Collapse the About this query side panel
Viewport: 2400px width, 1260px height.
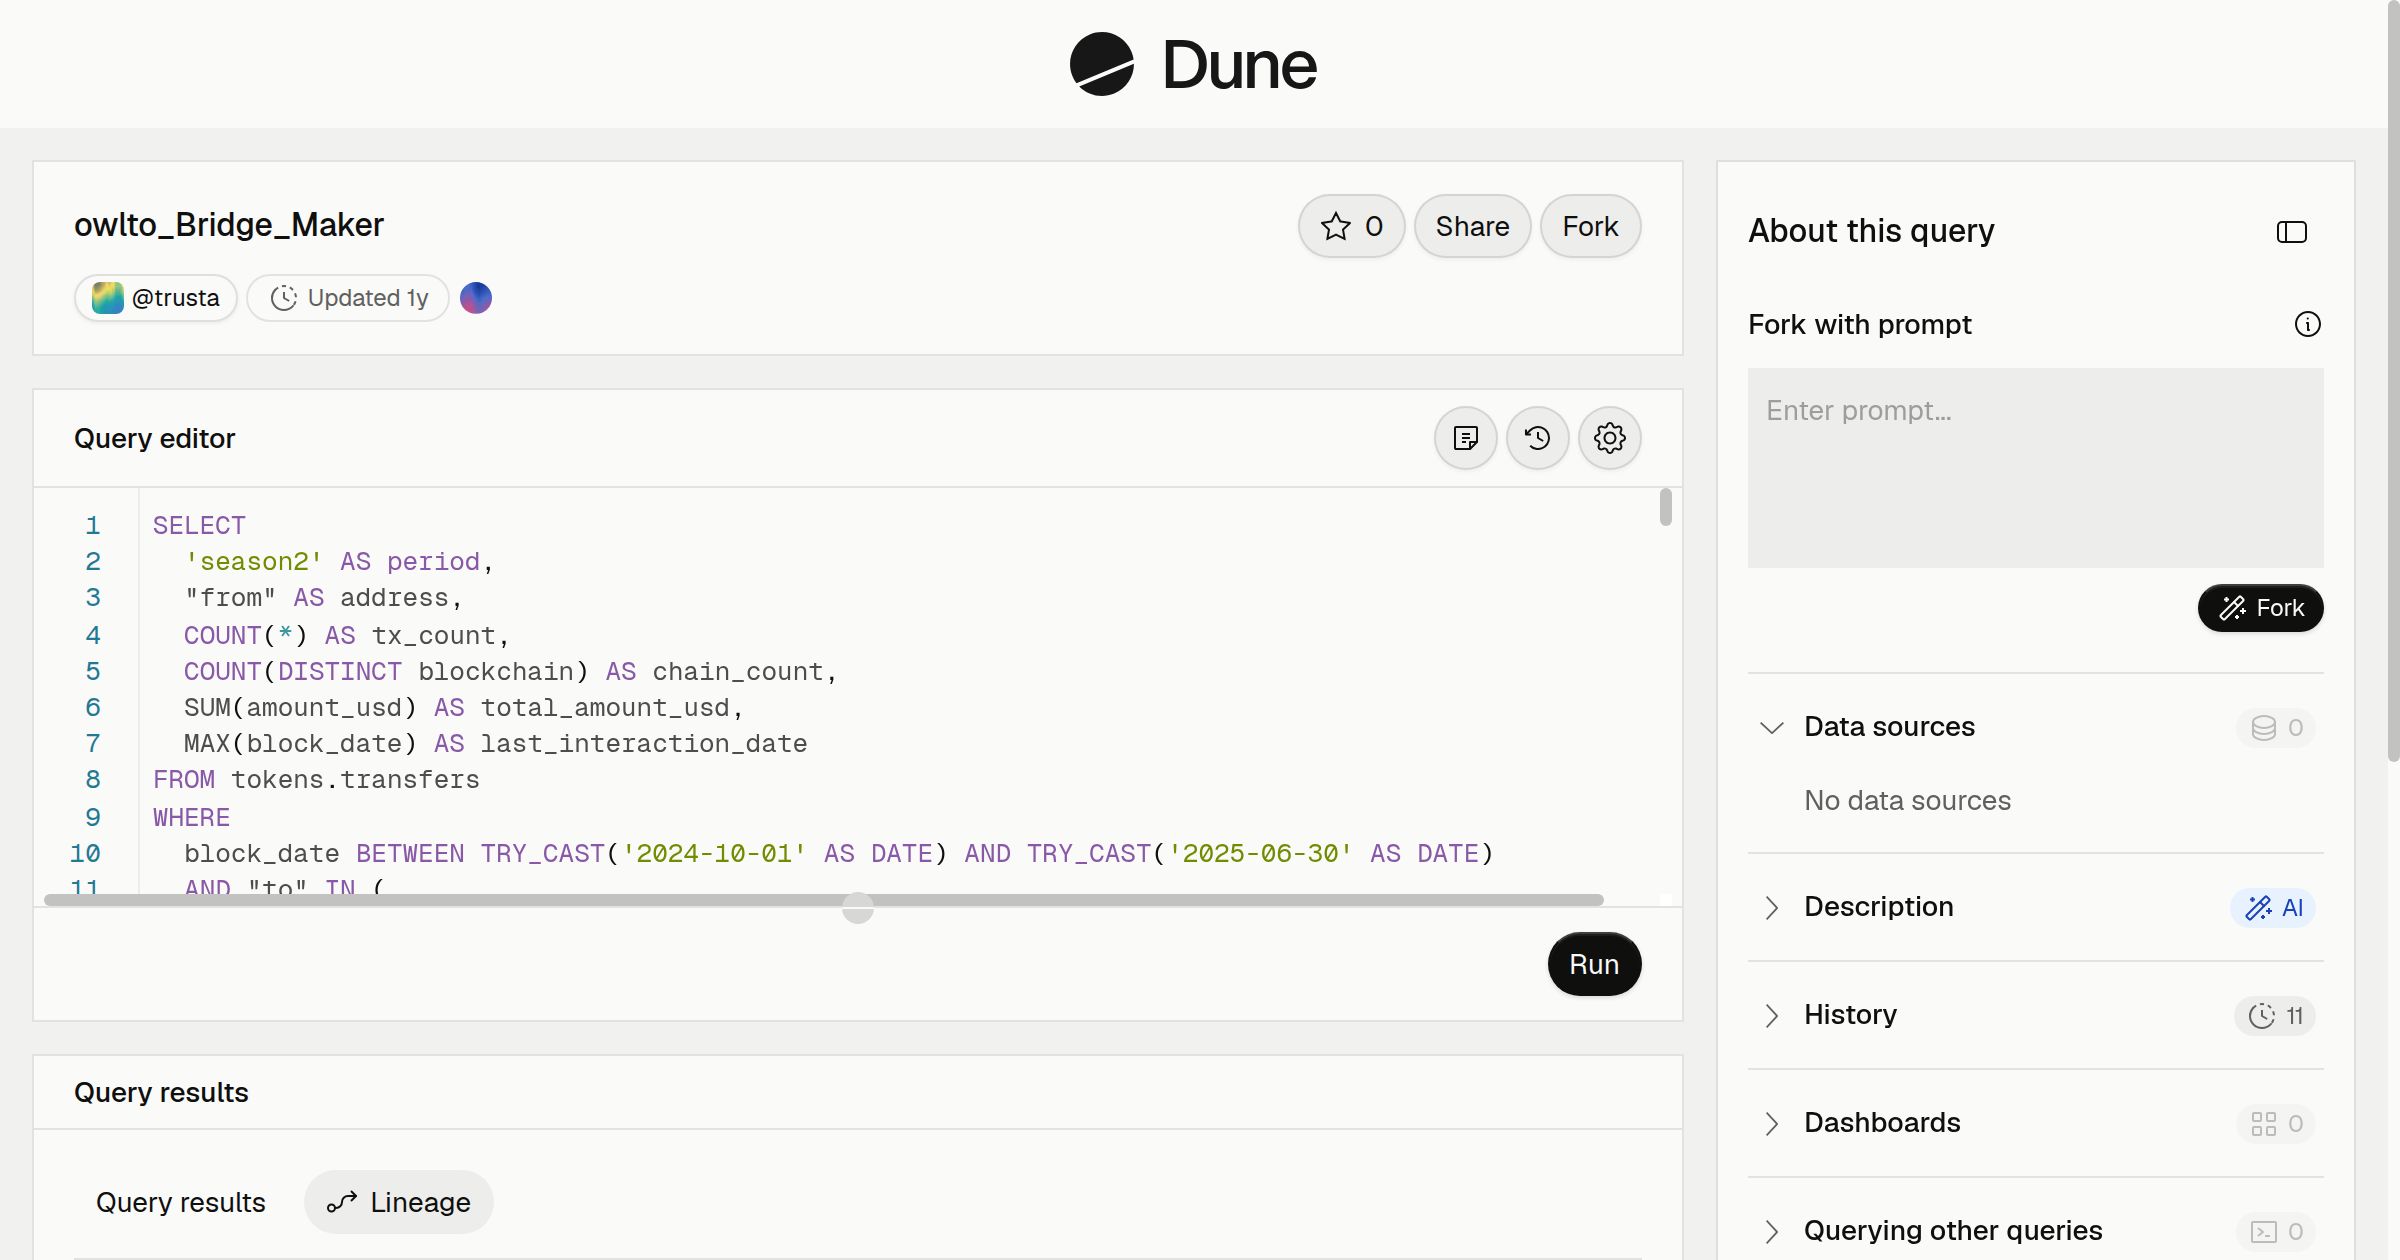click(2291, 232)
